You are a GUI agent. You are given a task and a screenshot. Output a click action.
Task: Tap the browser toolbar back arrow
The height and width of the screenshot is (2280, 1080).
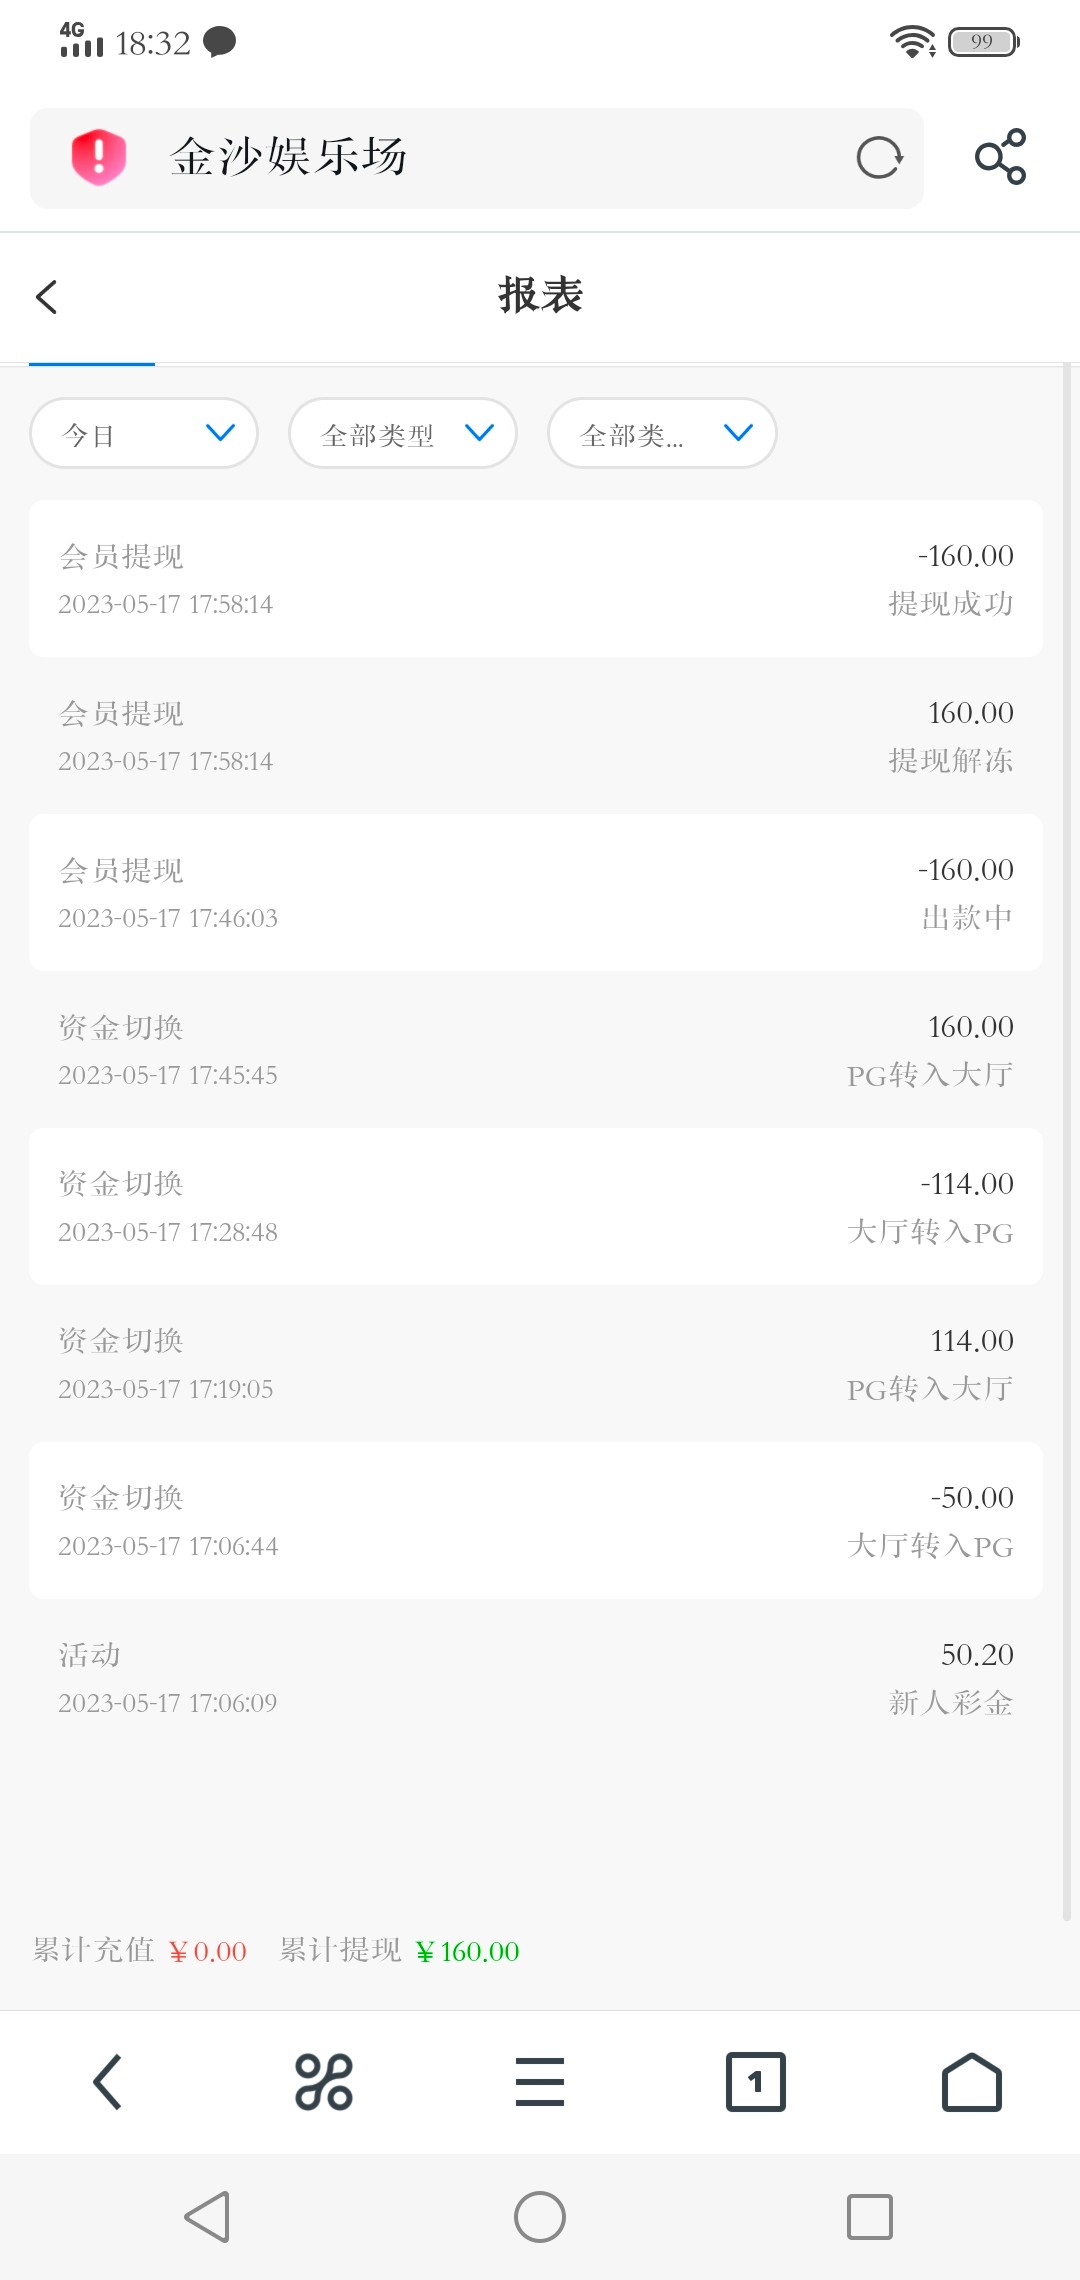[107, 2082]
